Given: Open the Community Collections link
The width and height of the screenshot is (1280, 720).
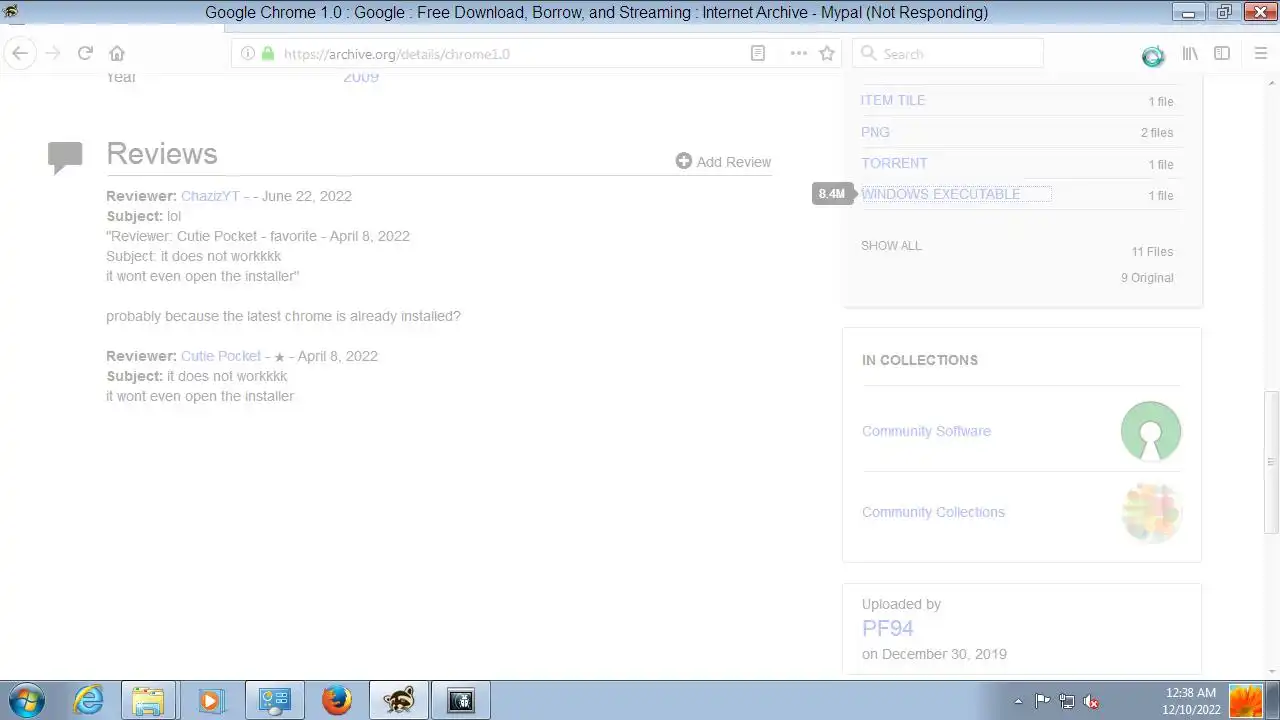Looking at the screenshot, I should click(x=933, y=512).
